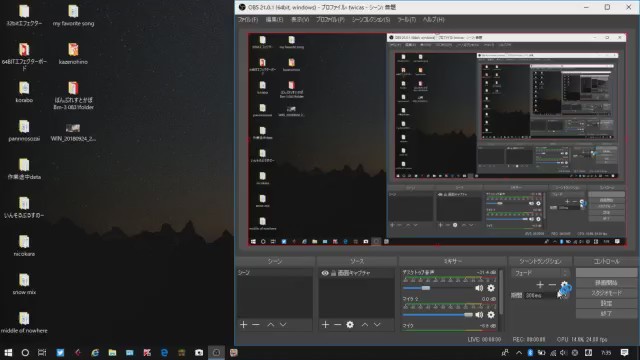Image resolution: width=640 pixels, height=360 pixels.
Task: Open File Explorer from the taskbar
Action: click(112, 353)
